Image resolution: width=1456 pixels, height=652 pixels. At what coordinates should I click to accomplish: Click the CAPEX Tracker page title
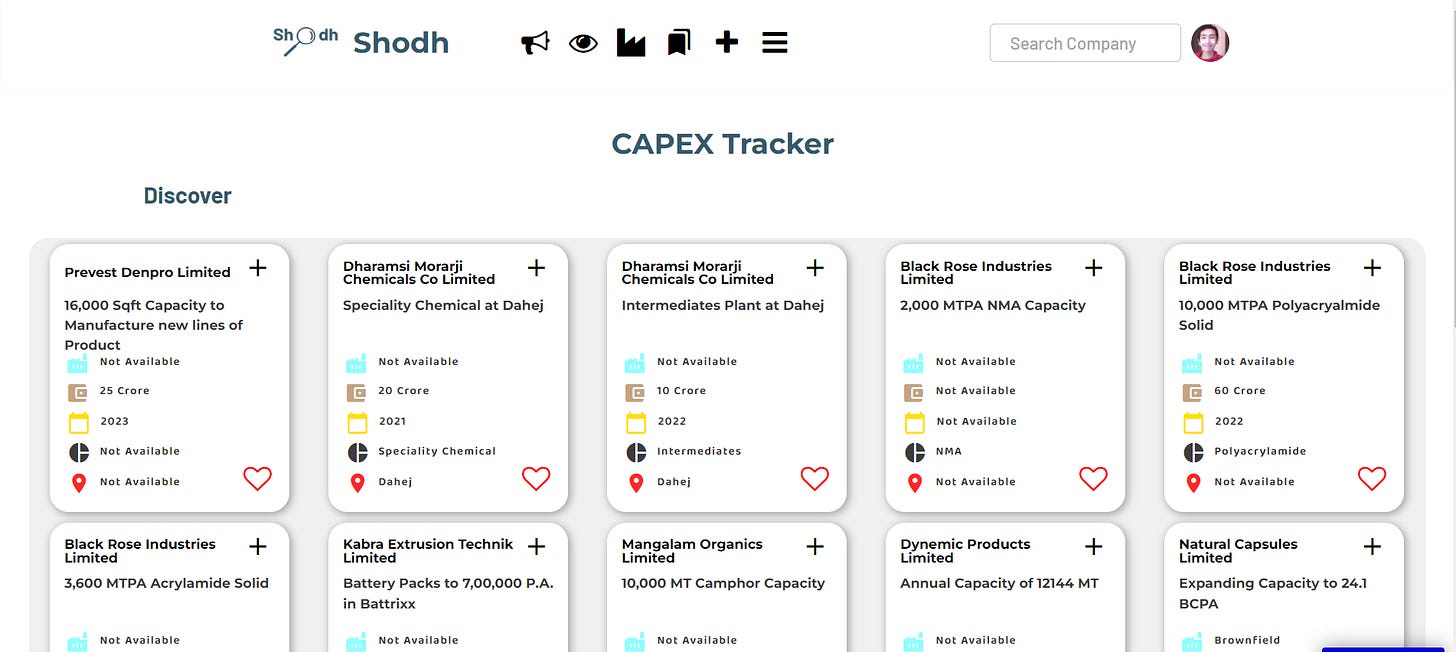[x=722, y=144]
